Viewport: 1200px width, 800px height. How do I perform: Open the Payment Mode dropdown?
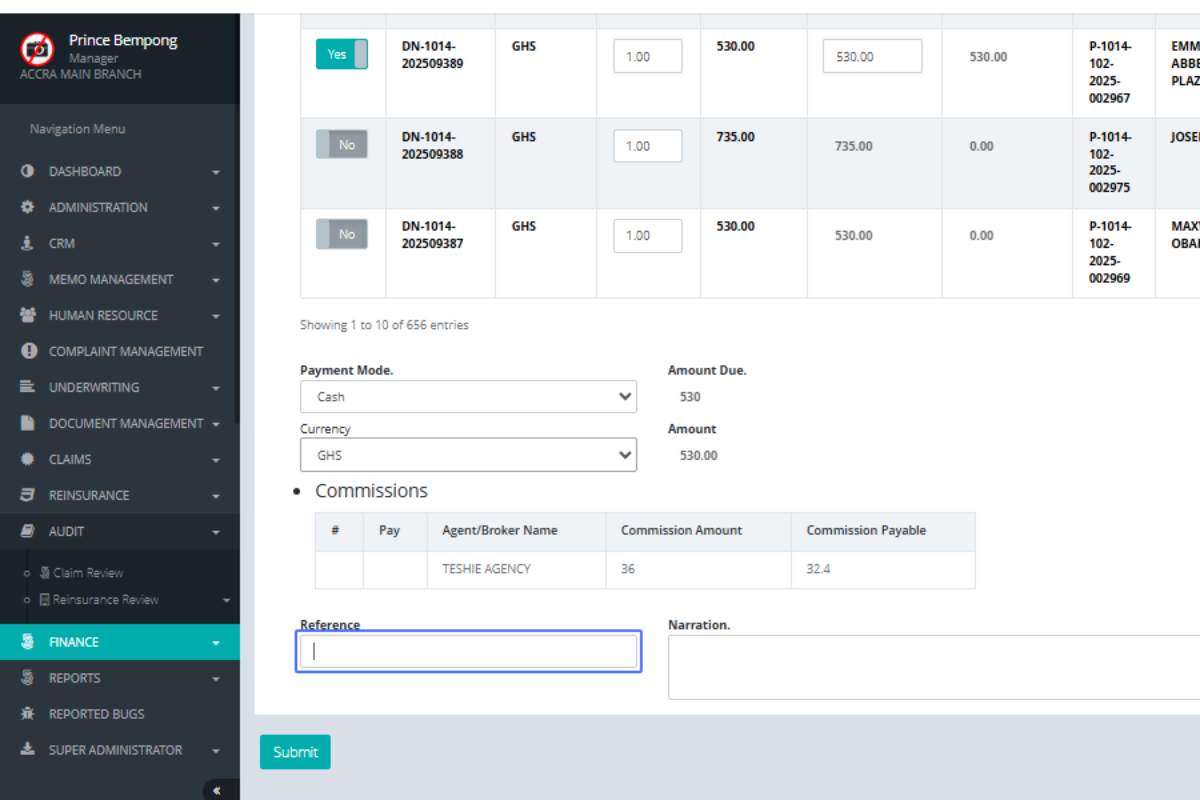point(468,397)
